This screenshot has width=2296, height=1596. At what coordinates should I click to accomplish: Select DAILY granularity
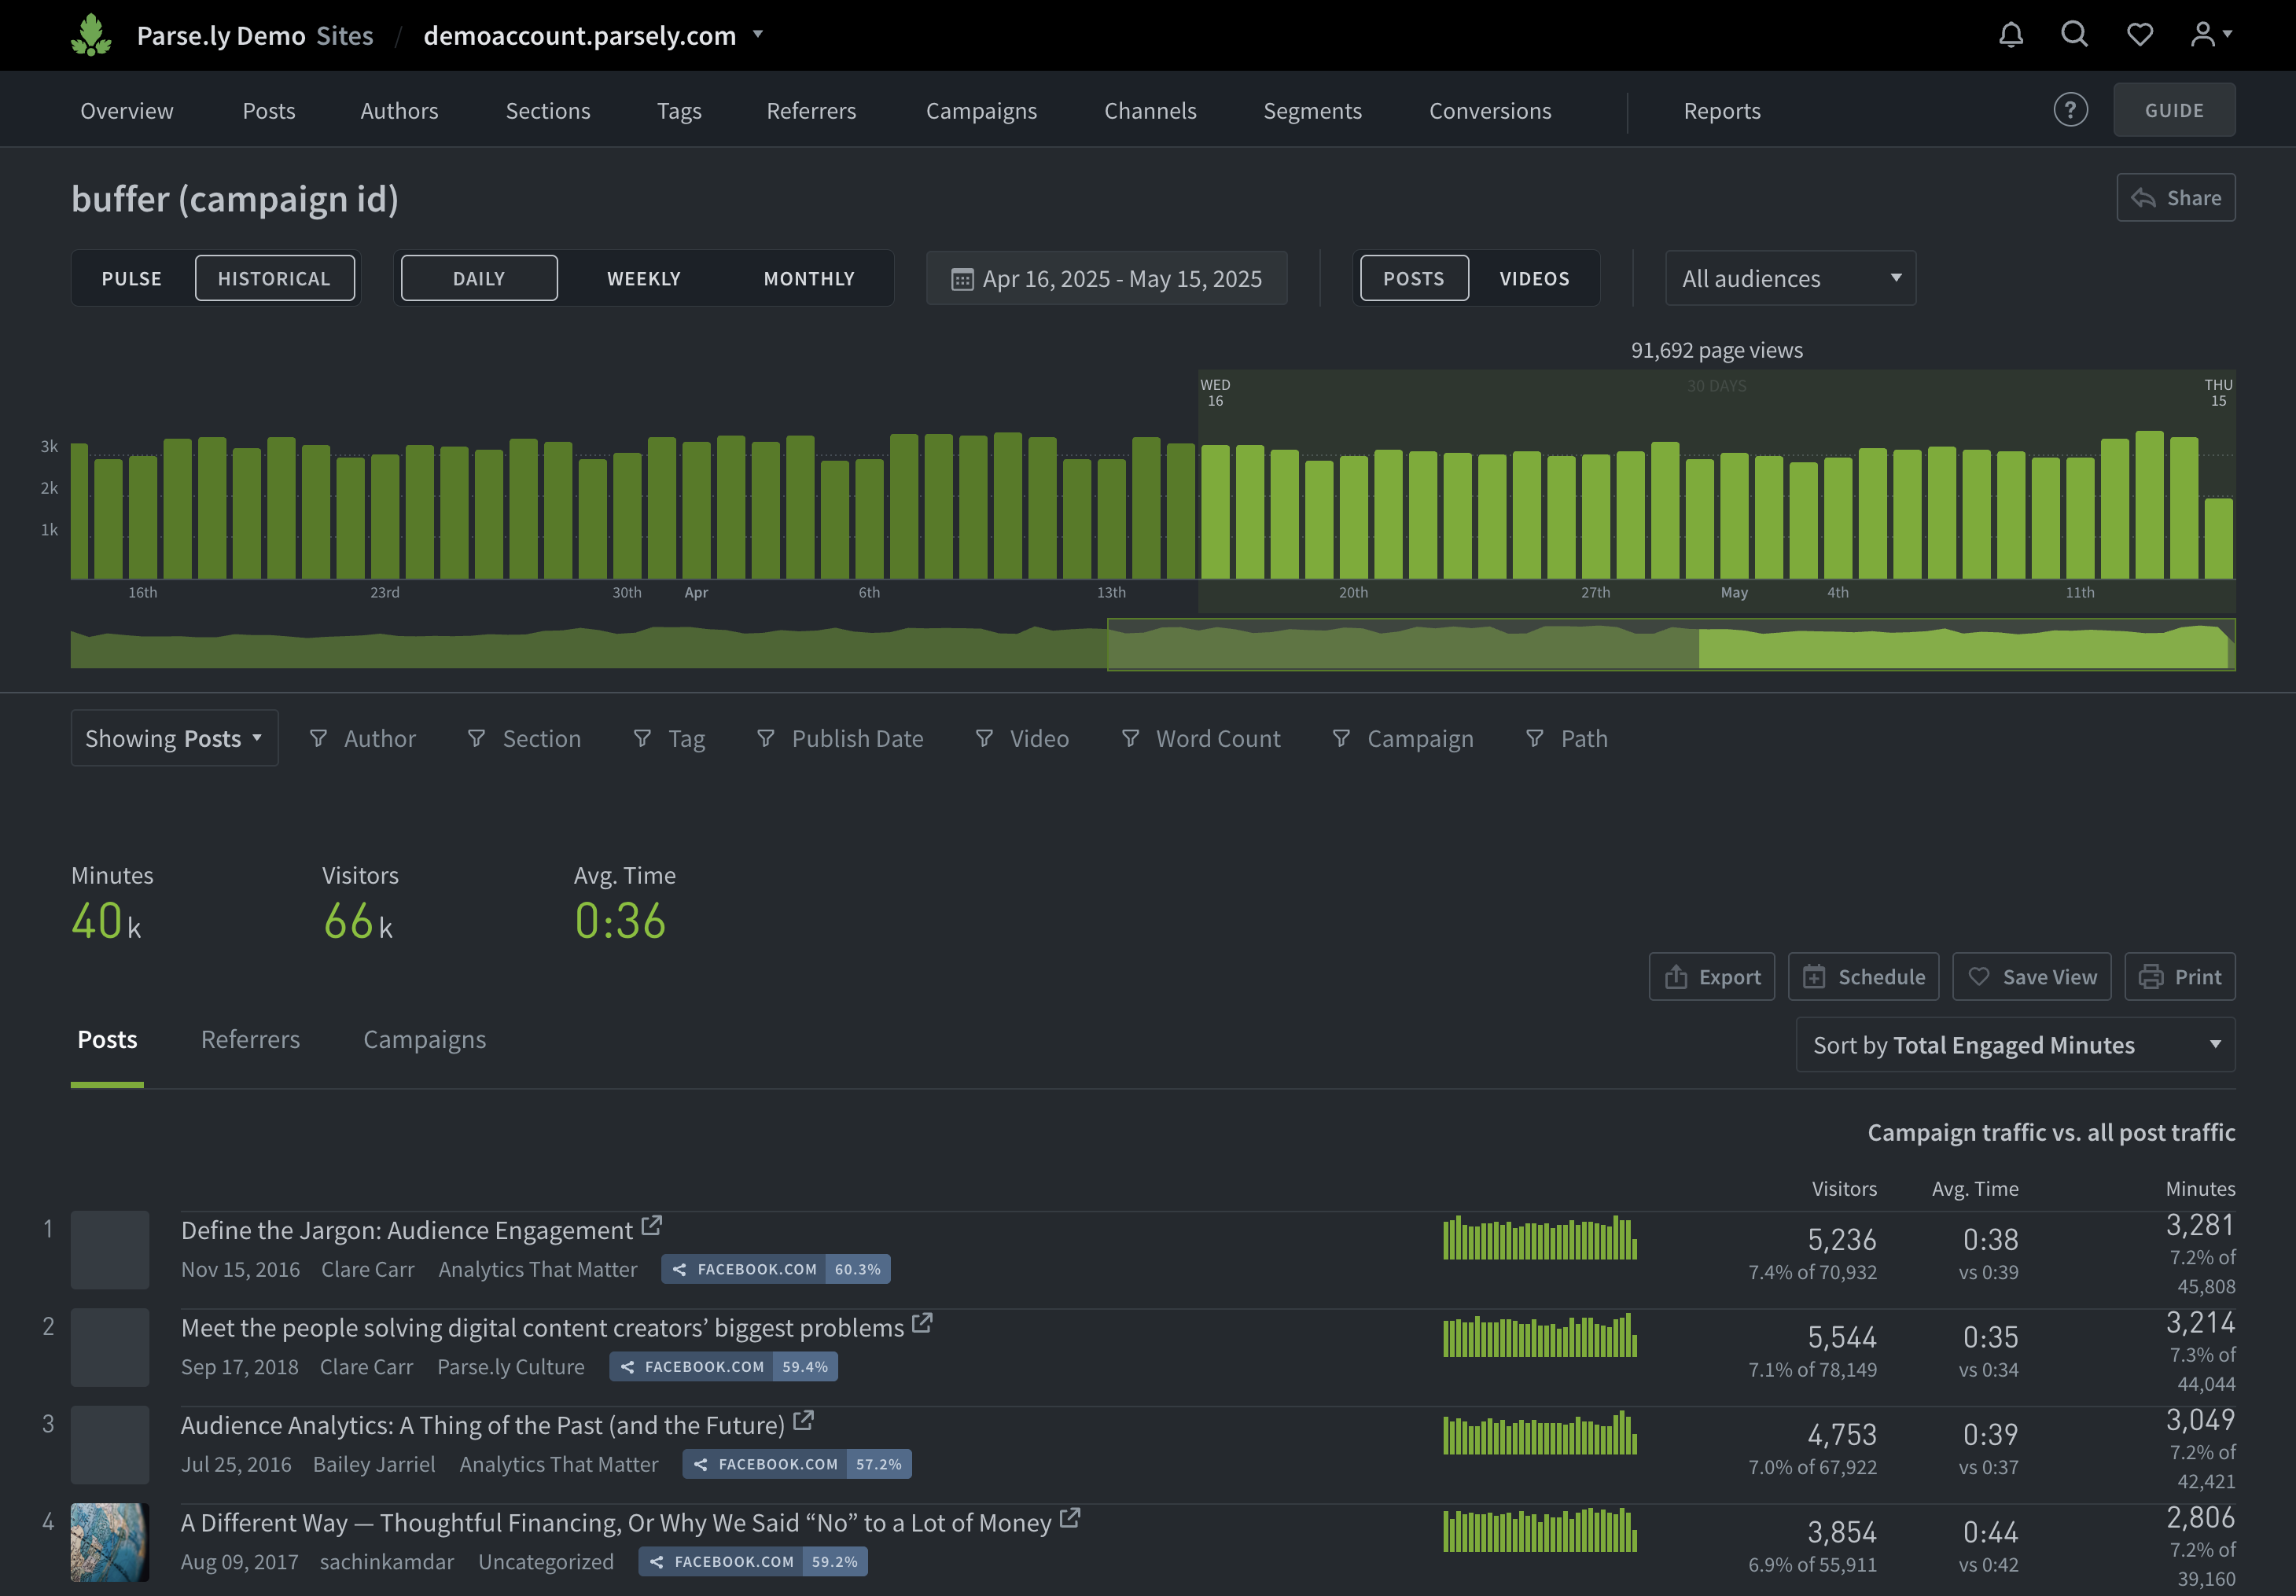pyautogui.click(x=479, y=278)
